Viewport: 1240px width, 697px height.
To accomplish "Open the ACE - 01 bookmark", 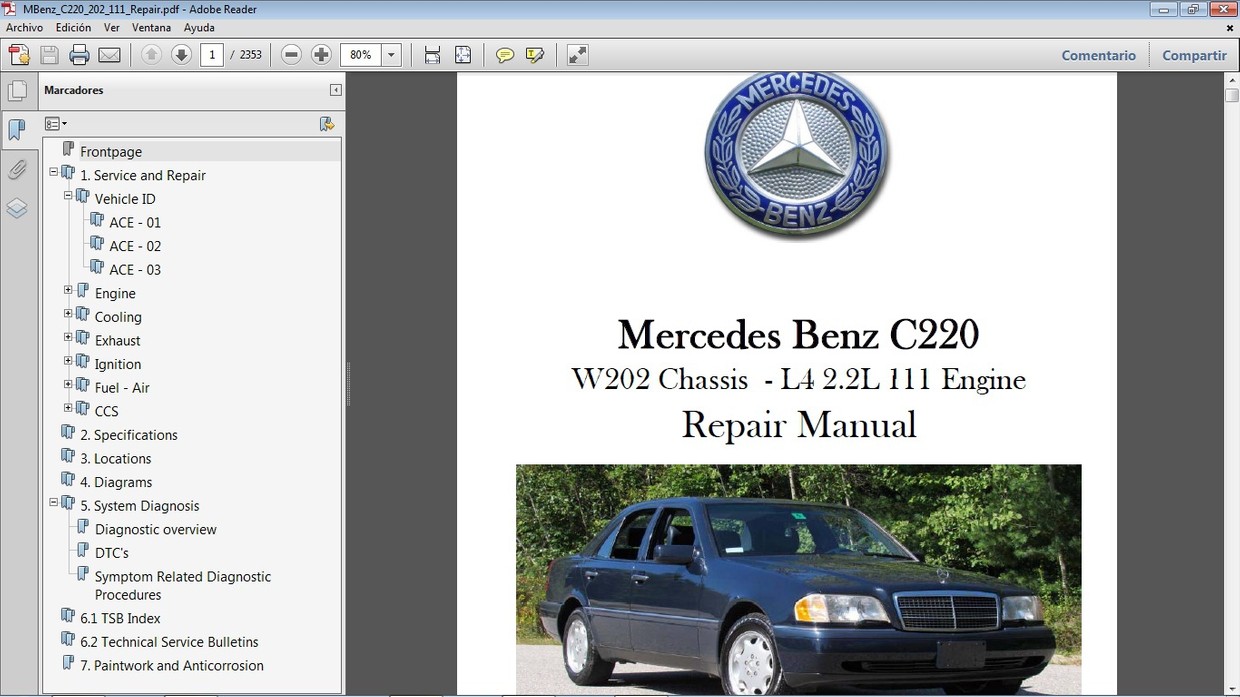I will (135, 222).
